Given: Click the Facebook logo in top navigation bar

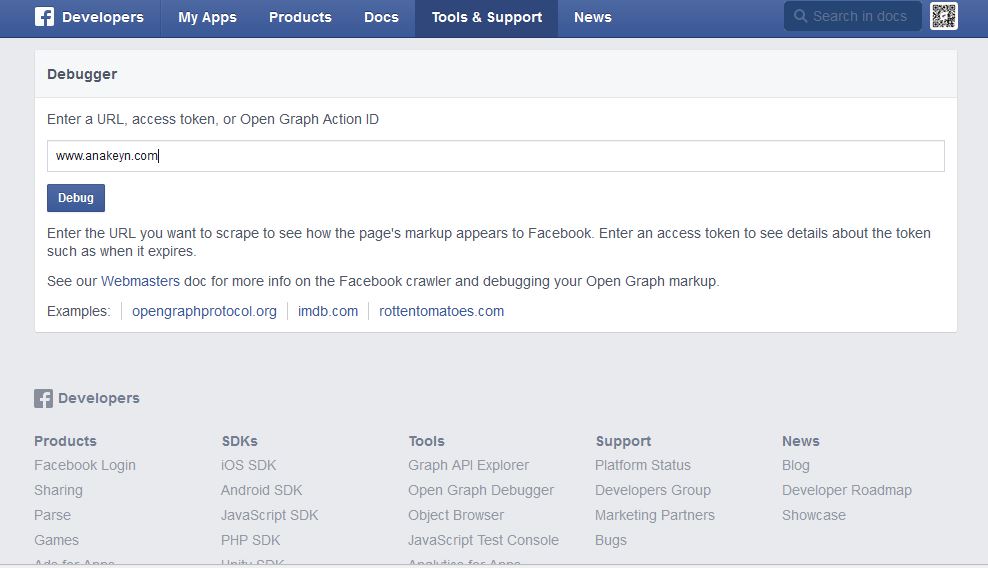Looking at the screenshot, I should 44,16.
